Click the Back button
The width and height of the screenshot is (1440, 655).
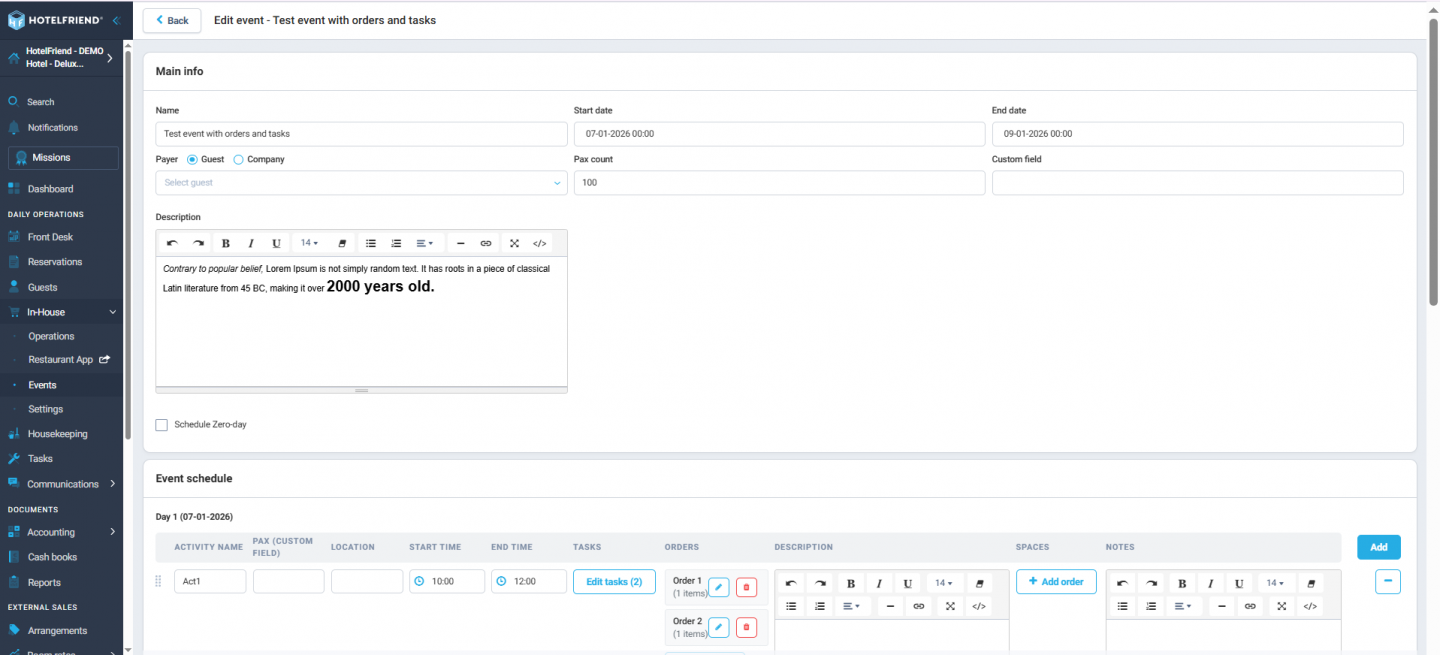[x=172, y=20]
